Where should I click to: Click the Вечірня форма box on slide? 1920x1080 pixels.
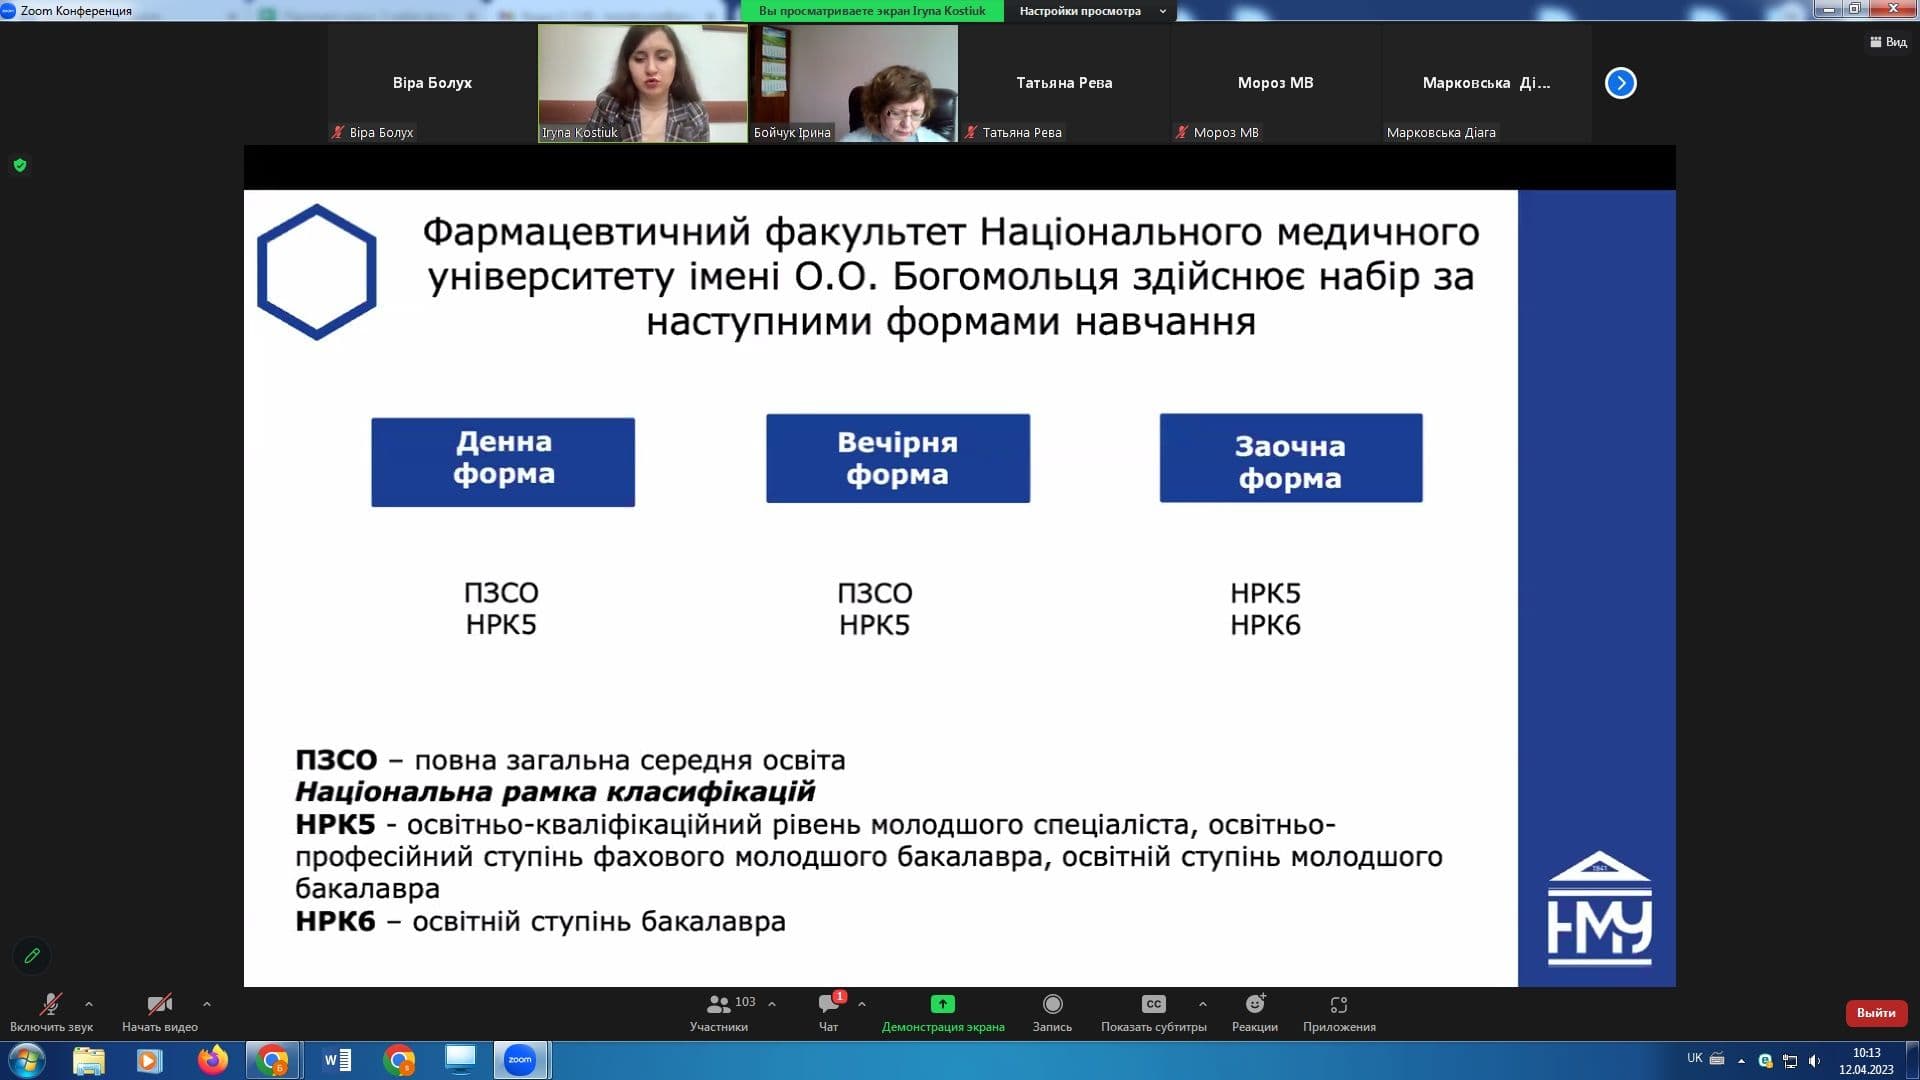898,458
